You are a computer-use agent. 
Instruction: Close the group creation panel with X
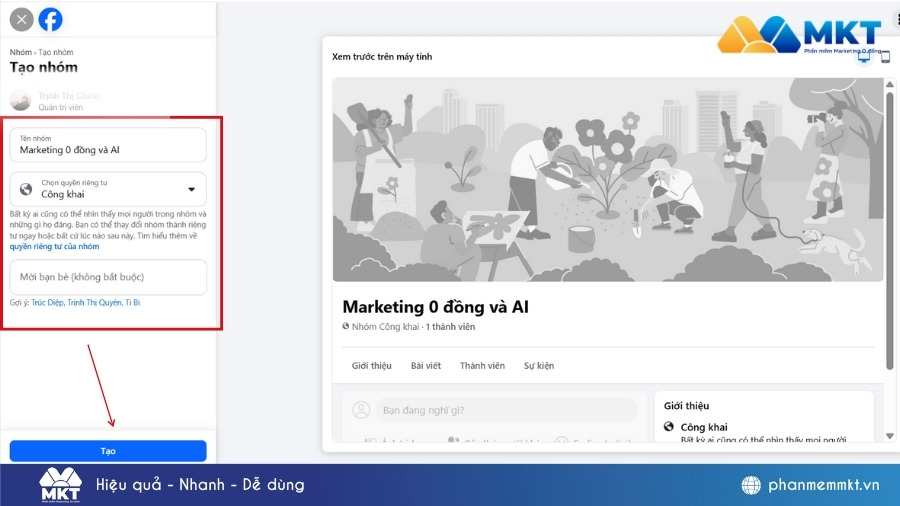tap(21, 20)
